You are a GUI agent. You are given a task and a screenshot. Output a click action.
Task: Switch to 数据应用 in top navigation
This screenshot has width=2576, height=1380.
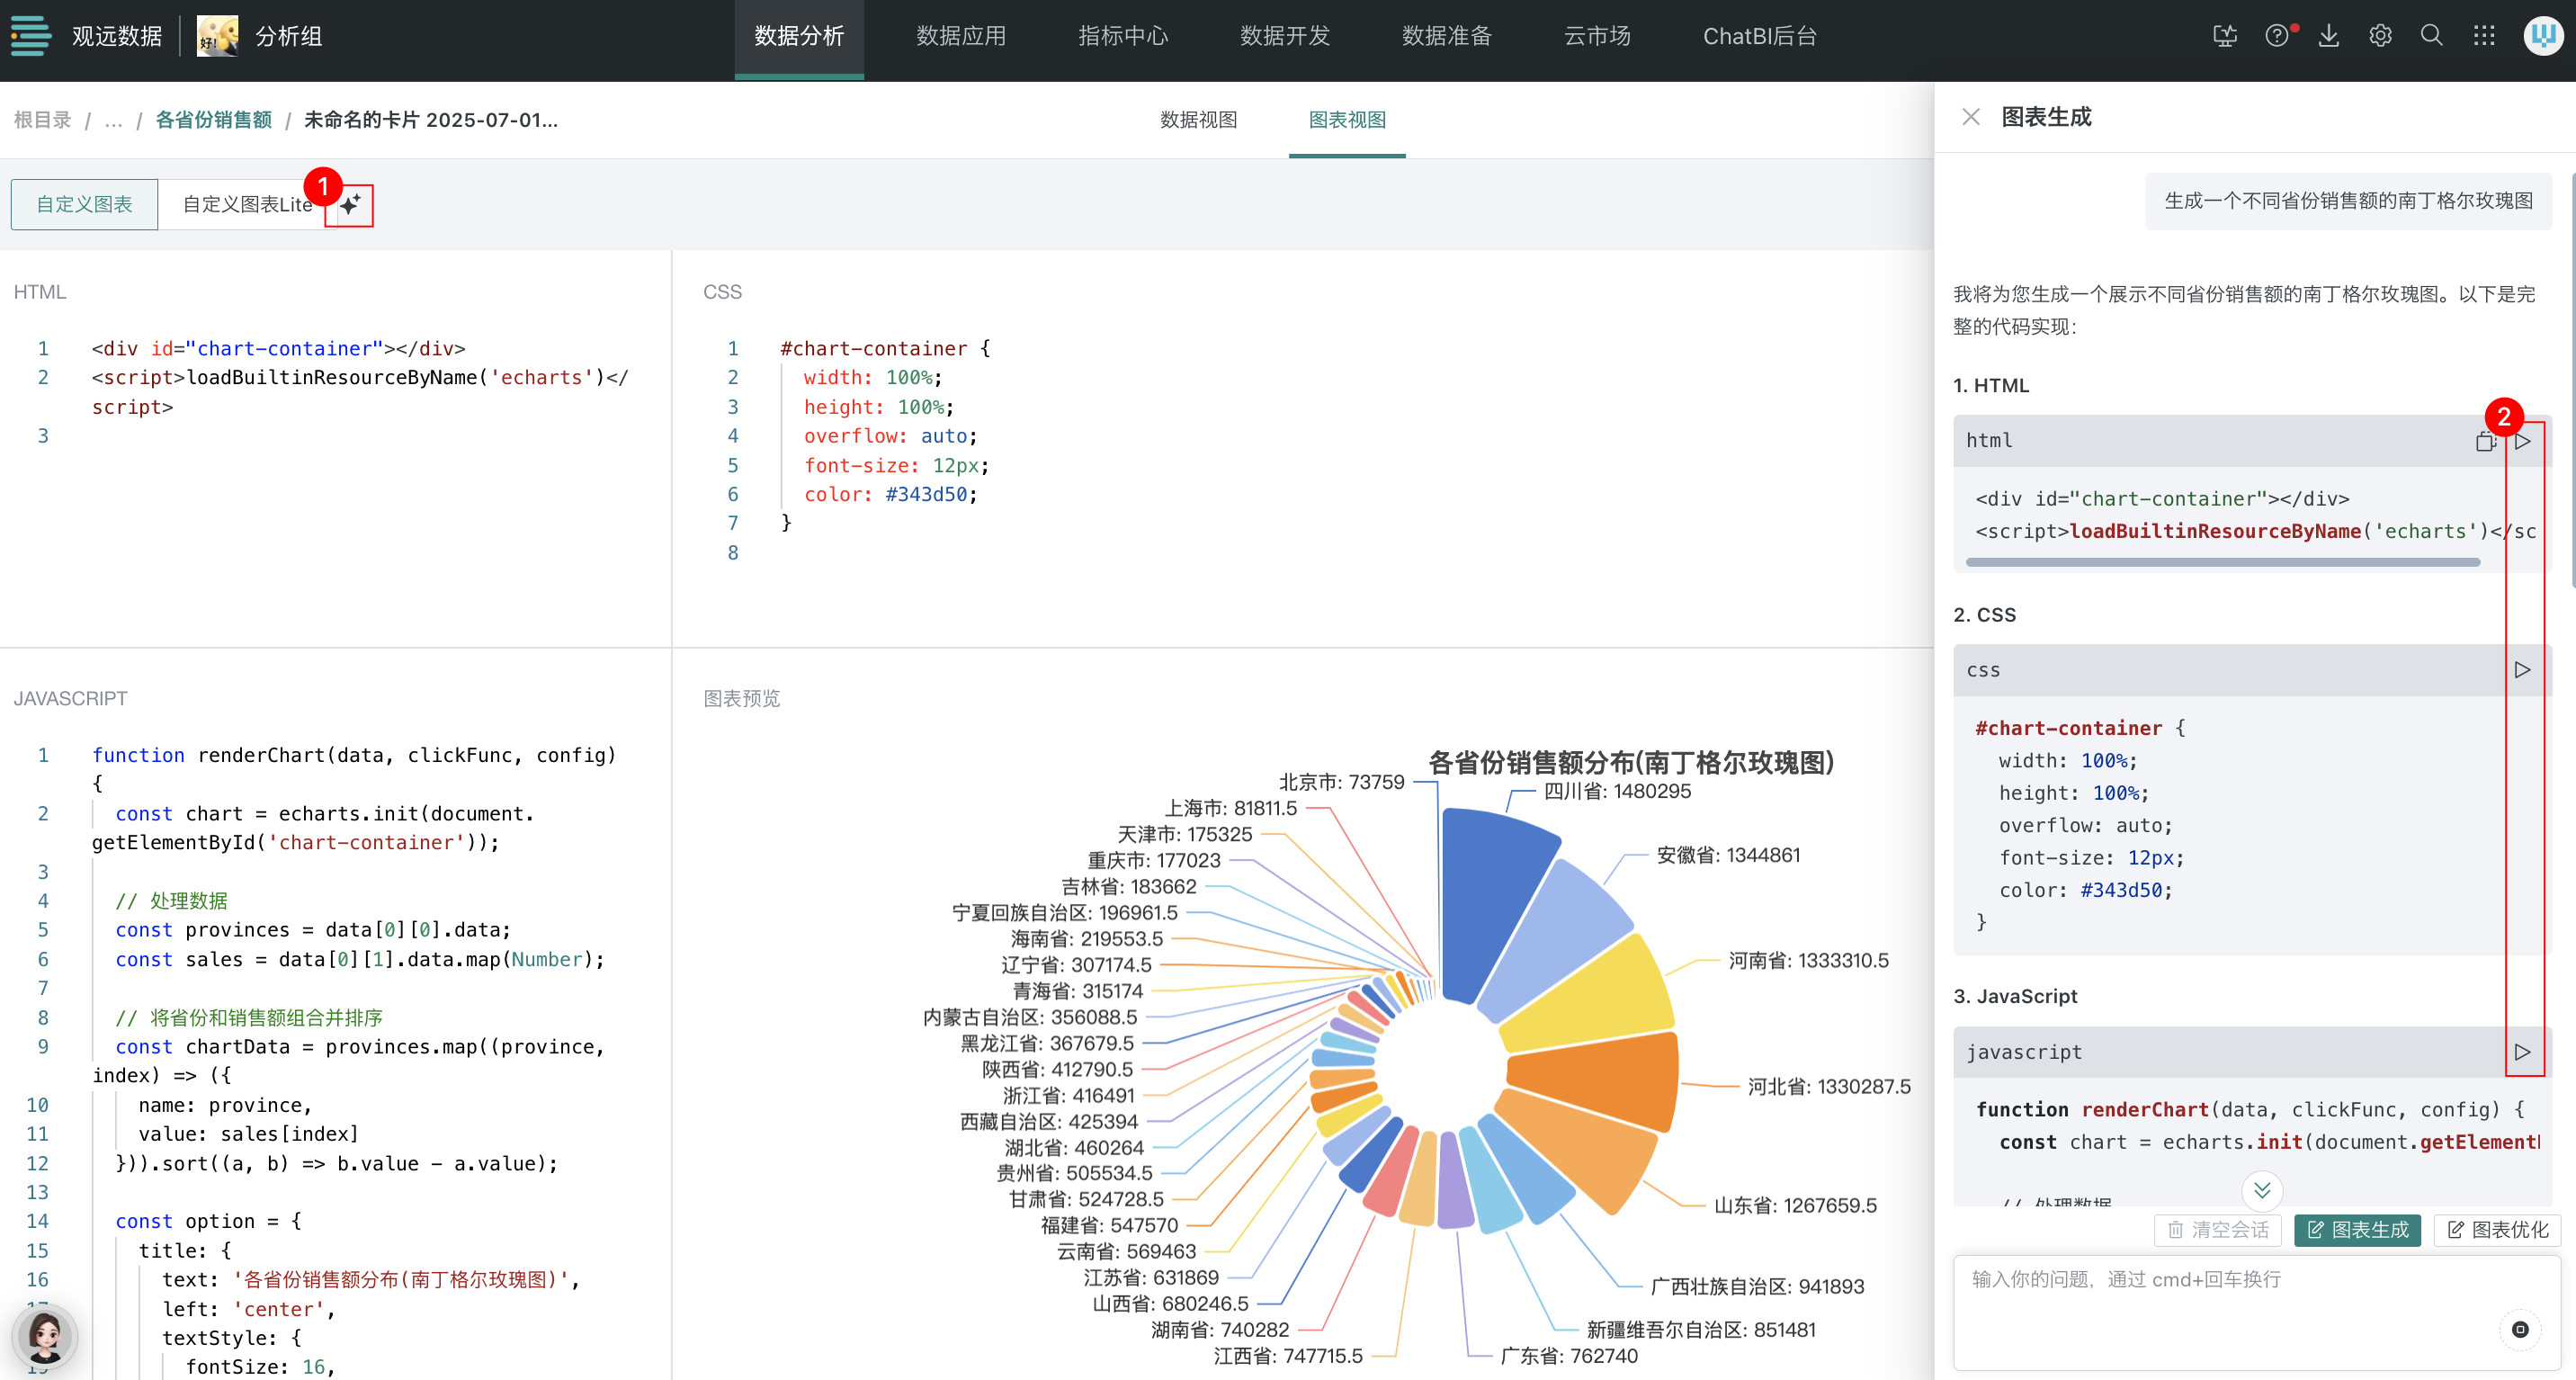961,36
